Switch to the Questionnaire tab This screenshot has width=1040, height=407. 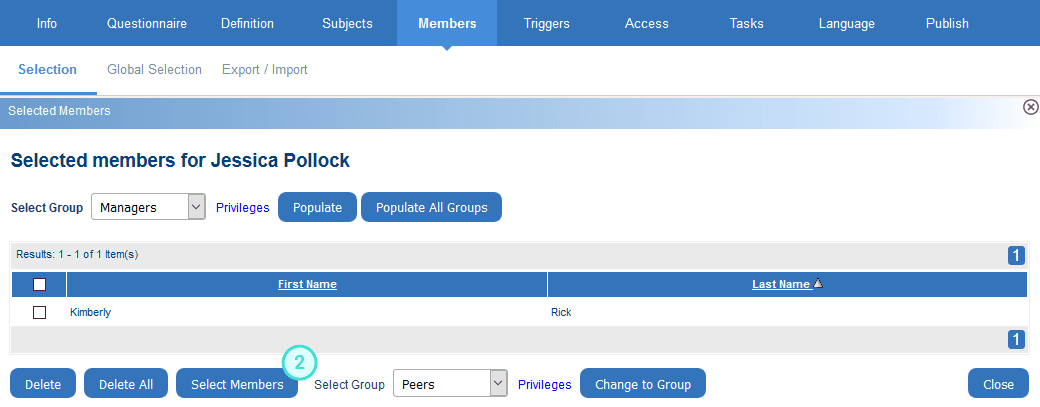point(147,23)
